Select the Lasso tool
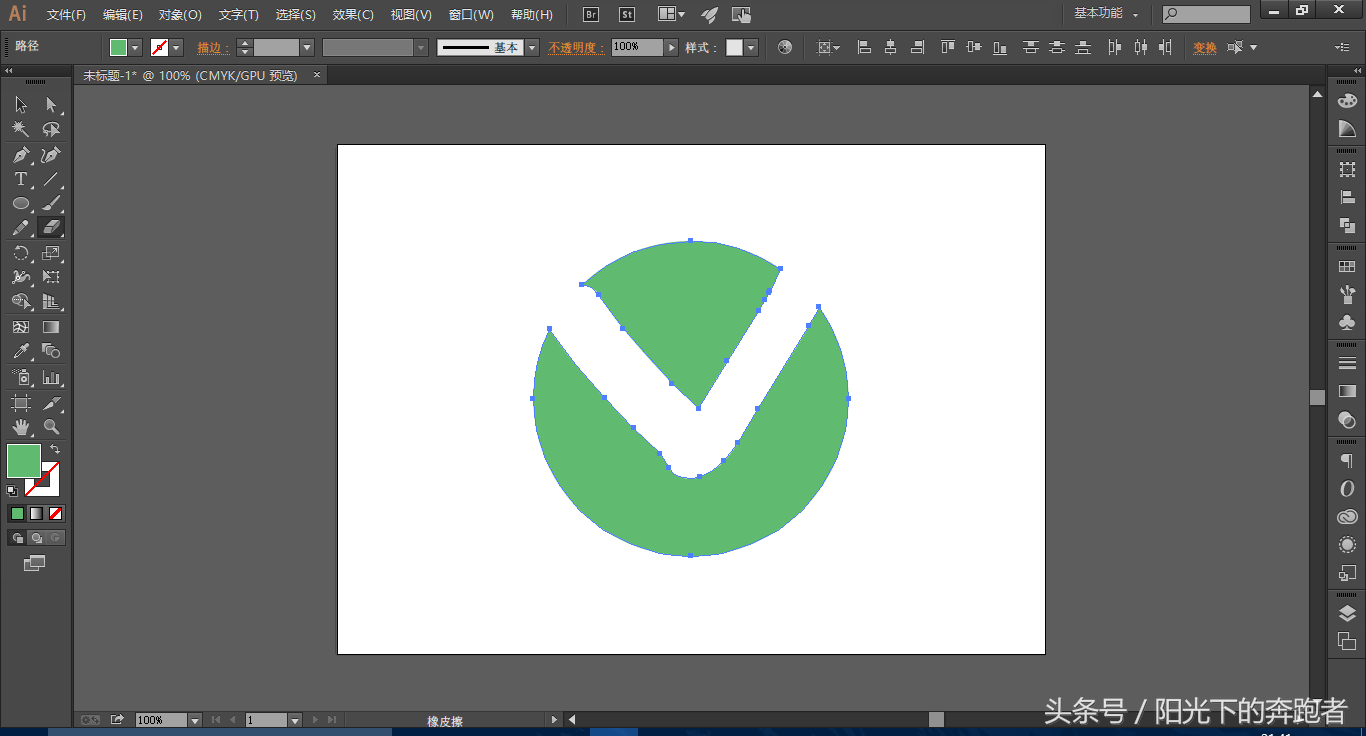Screen dimensions: 1366x736 pyautogui.click(x=51, y=129)
